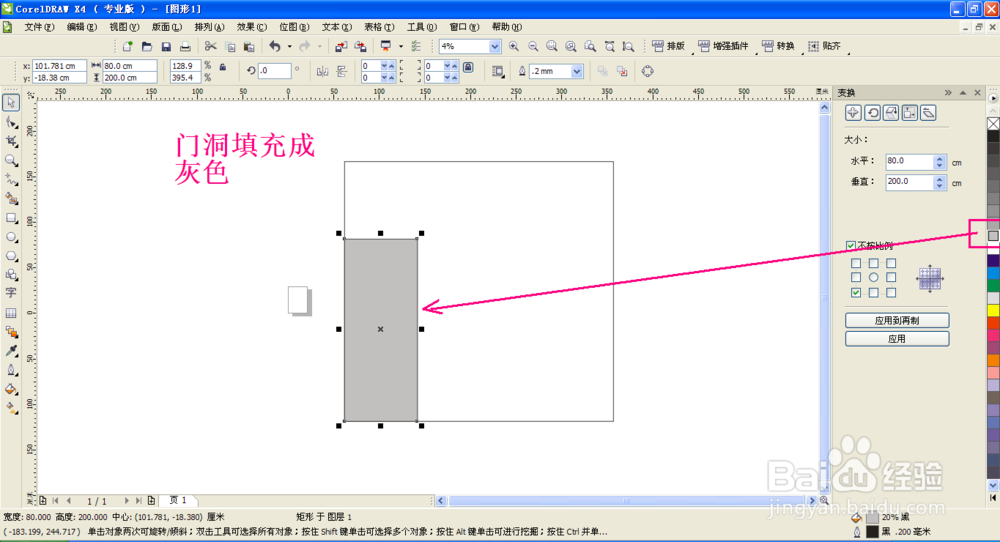Screen dimensions: 1000x542
Task: Open the 文件 menu
Action: click(39, 27)
